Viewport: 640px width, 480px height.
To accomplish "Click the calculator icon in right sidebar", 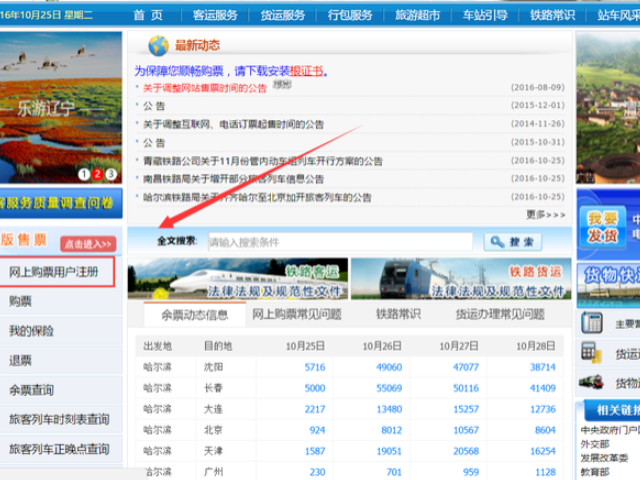I will (592, 353).
